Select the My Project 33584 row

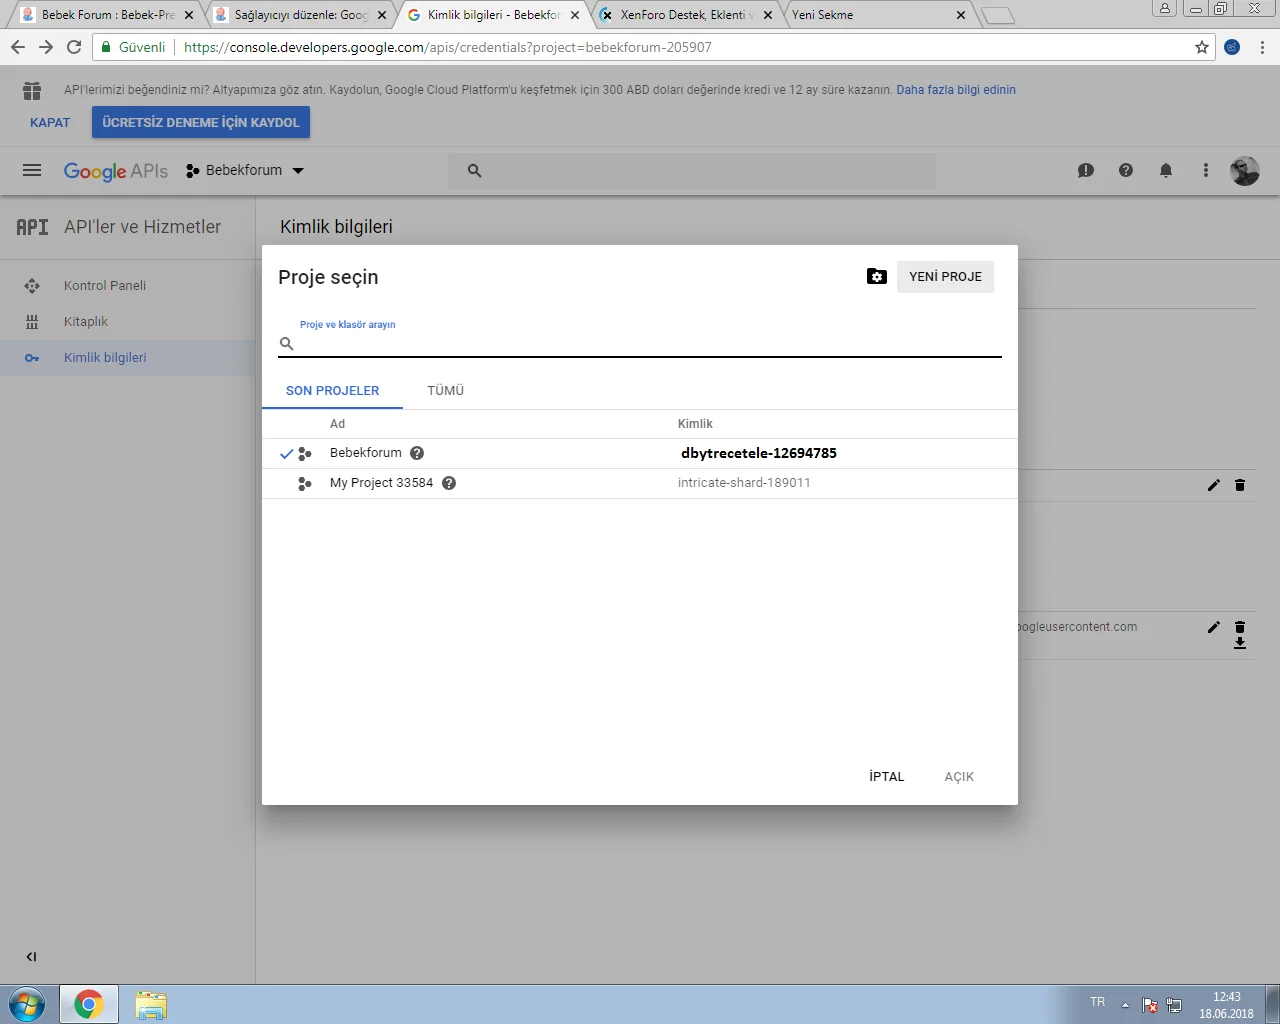382,483
